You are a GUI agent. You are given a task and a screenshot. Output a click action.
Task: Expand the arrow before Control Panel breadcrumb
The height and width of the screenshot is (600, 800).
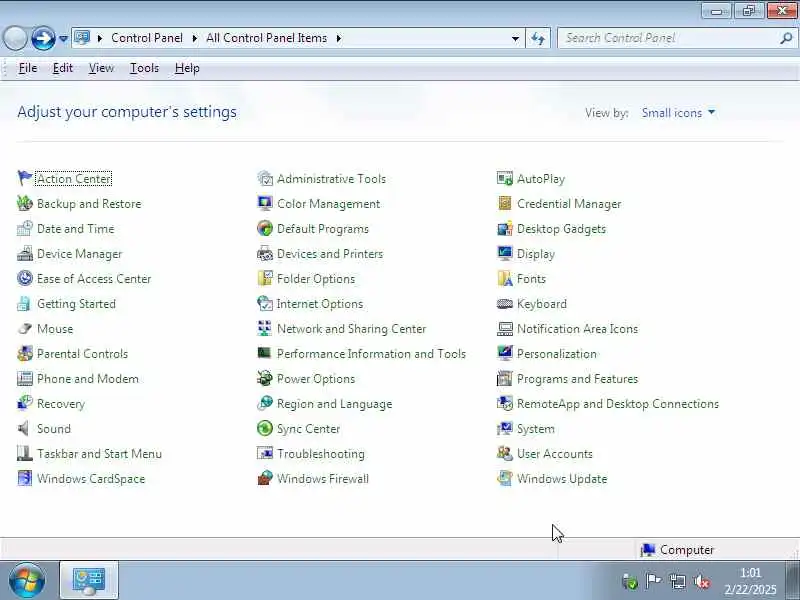[99, 38]
